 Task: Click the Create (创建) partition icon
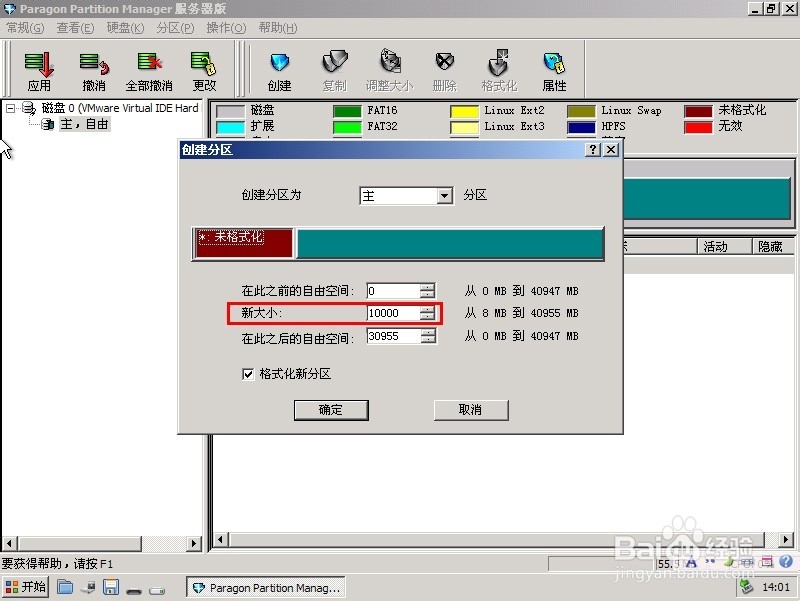pos(280,70)
